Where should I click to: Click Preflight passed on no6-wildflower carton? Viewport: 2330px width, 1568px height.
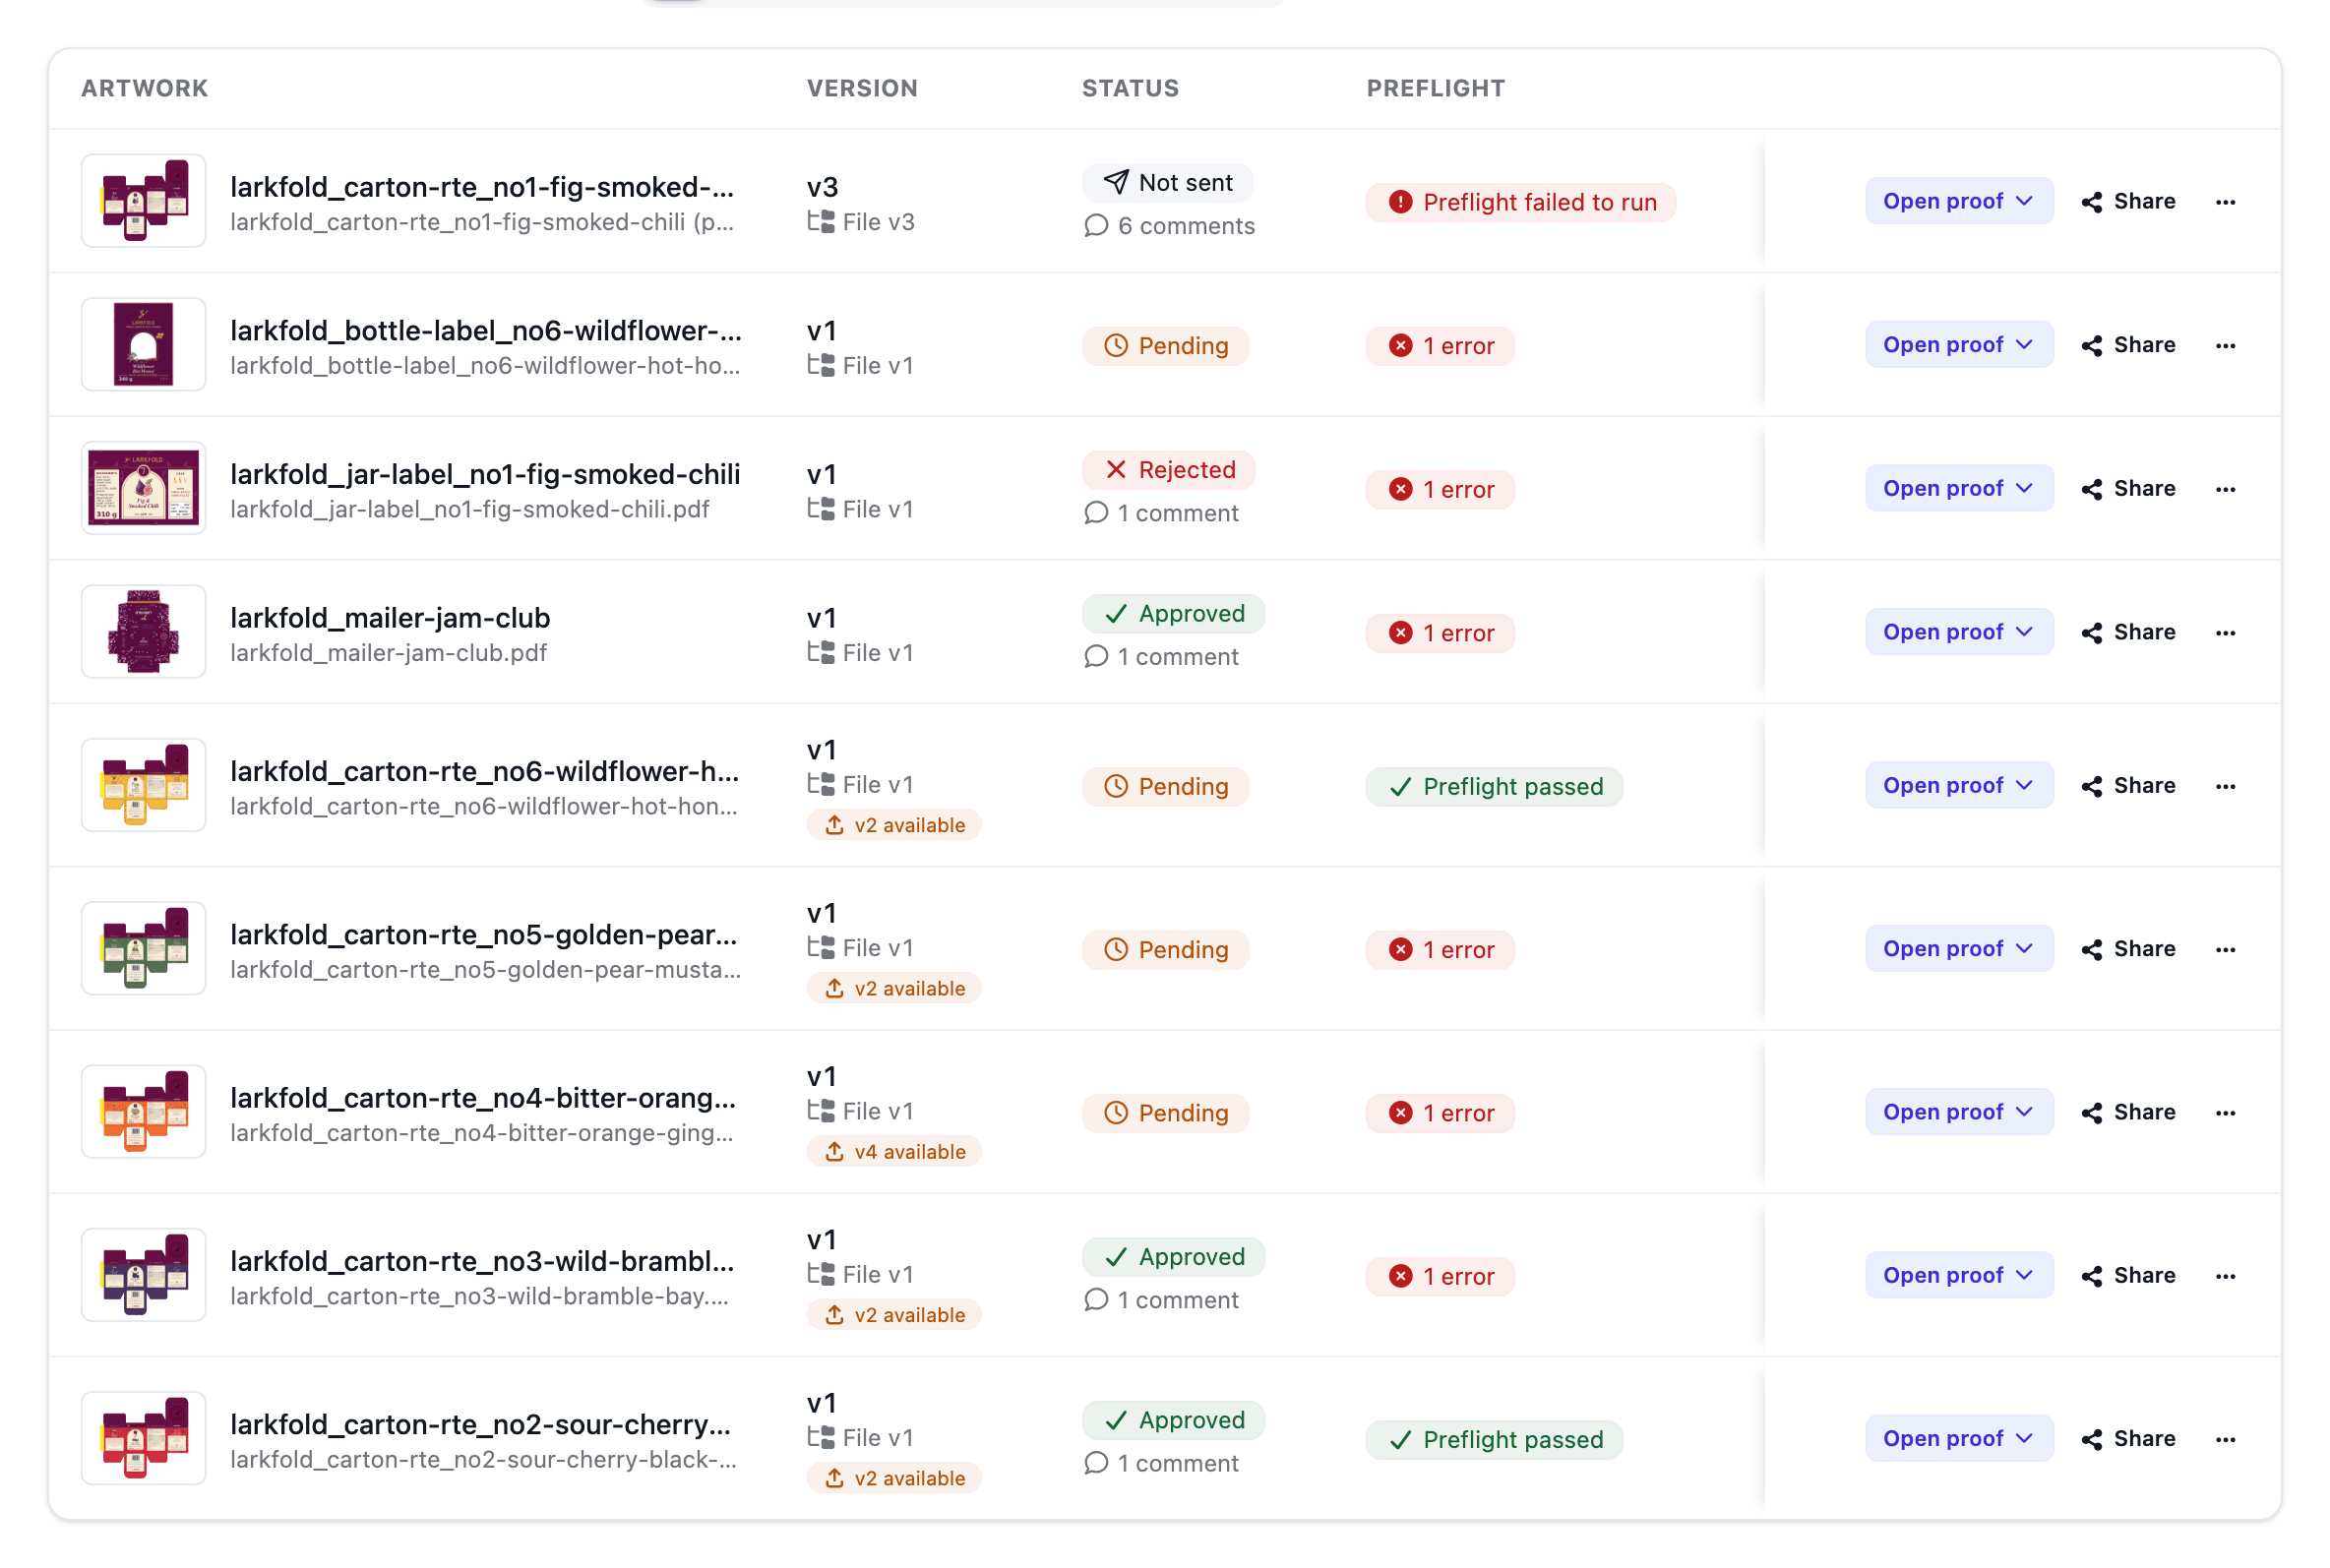[1493, 787]
